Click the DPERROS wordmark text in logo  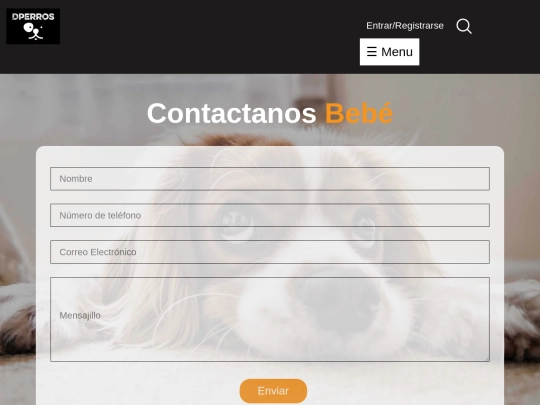(x=33, y=17)
